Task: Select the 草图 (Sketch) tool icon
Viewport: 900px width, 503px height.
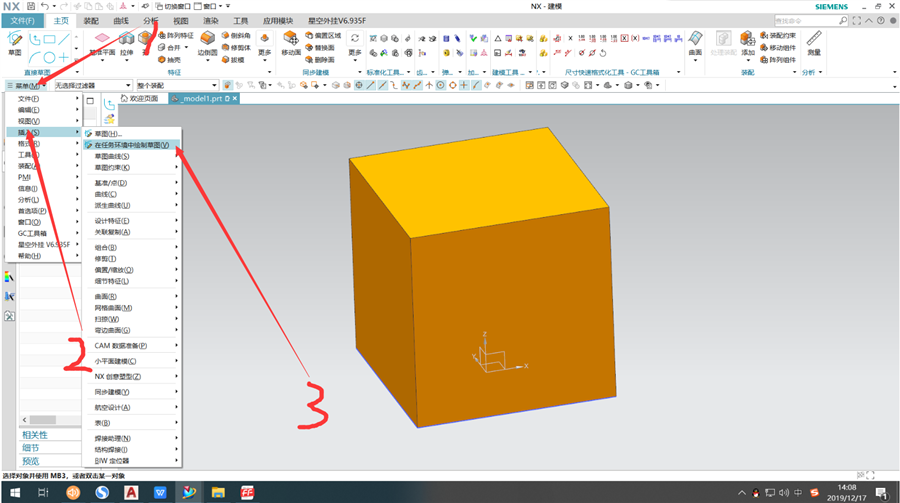Action: (15, 40)
